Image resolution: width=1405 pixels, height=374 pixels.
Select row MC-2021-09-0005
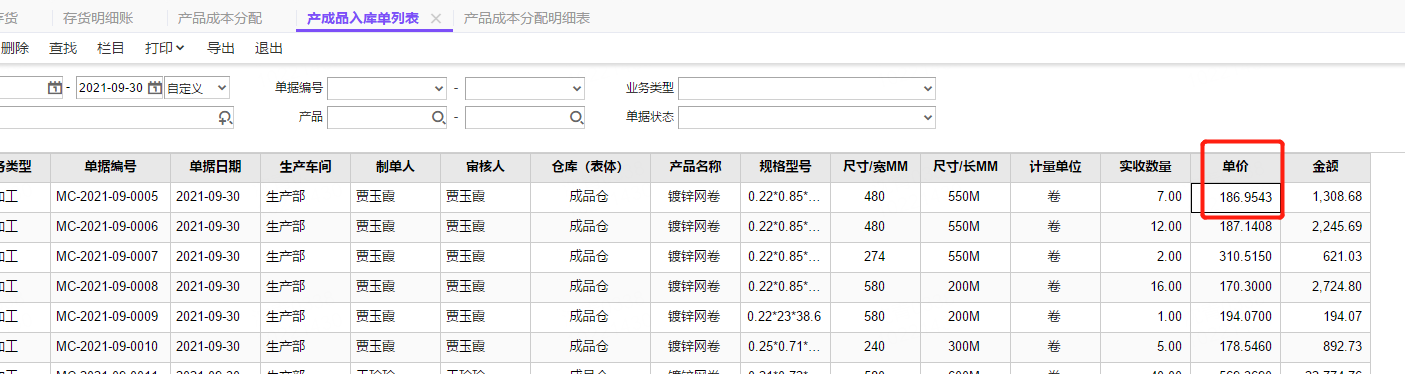coord(685,197)
